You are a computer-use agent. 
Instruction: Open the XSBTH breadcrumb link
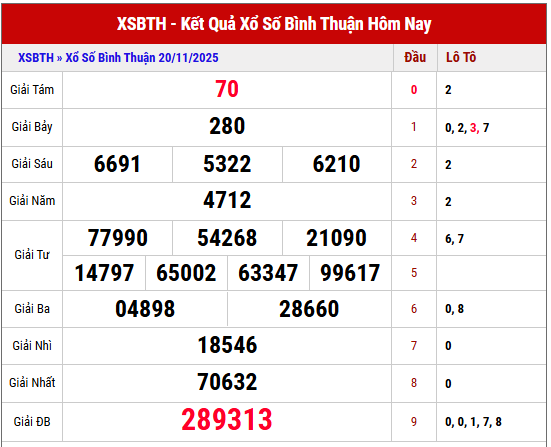click(x=35, y=58)
